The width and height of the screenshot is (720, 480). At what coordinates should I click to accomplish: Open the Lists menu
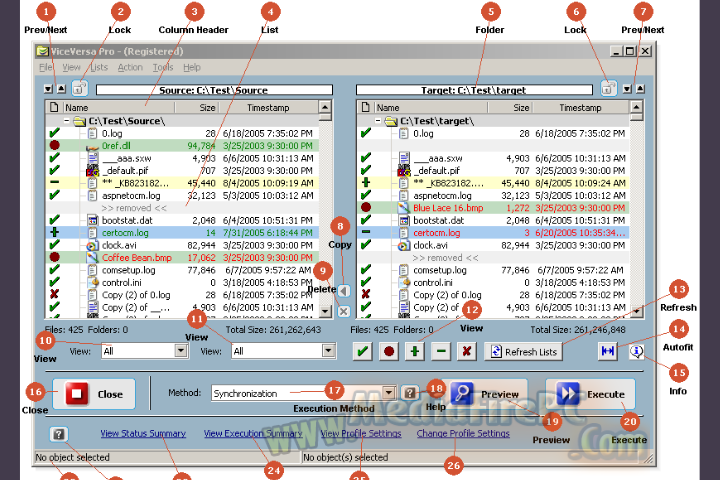click(x=99, y=68)
